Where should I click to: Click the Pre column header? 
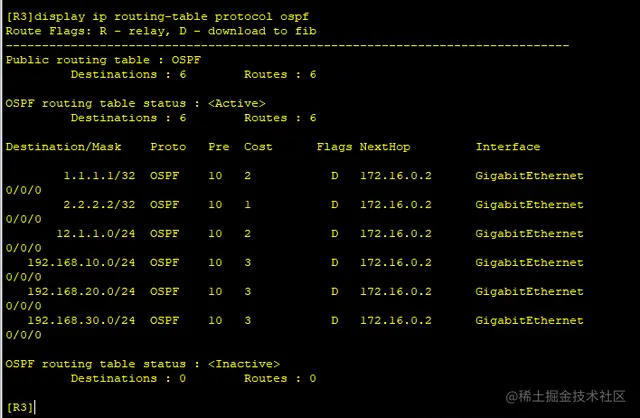tap(218, 147)
